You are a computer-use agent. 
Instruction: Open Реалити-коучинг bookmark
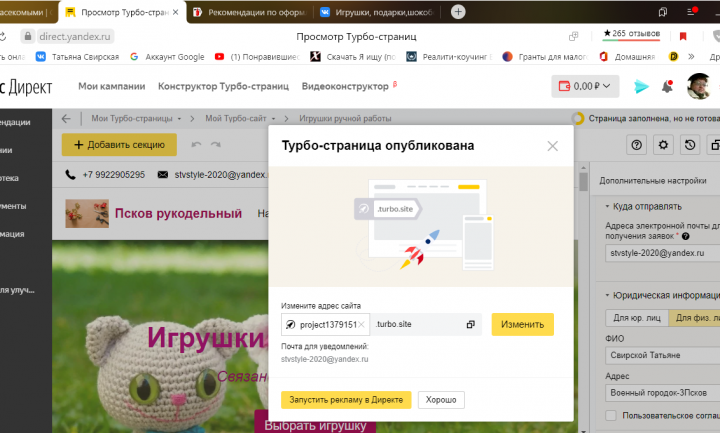coord(449,57)
